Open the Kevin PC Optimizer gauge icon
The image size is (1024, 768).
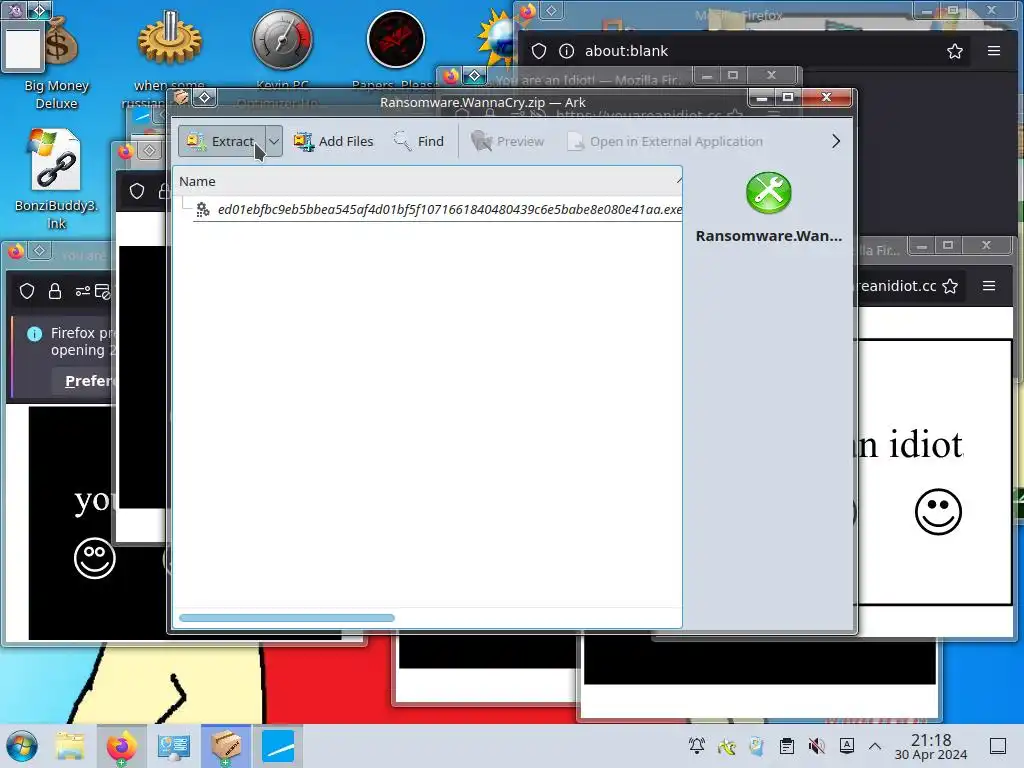283,39
